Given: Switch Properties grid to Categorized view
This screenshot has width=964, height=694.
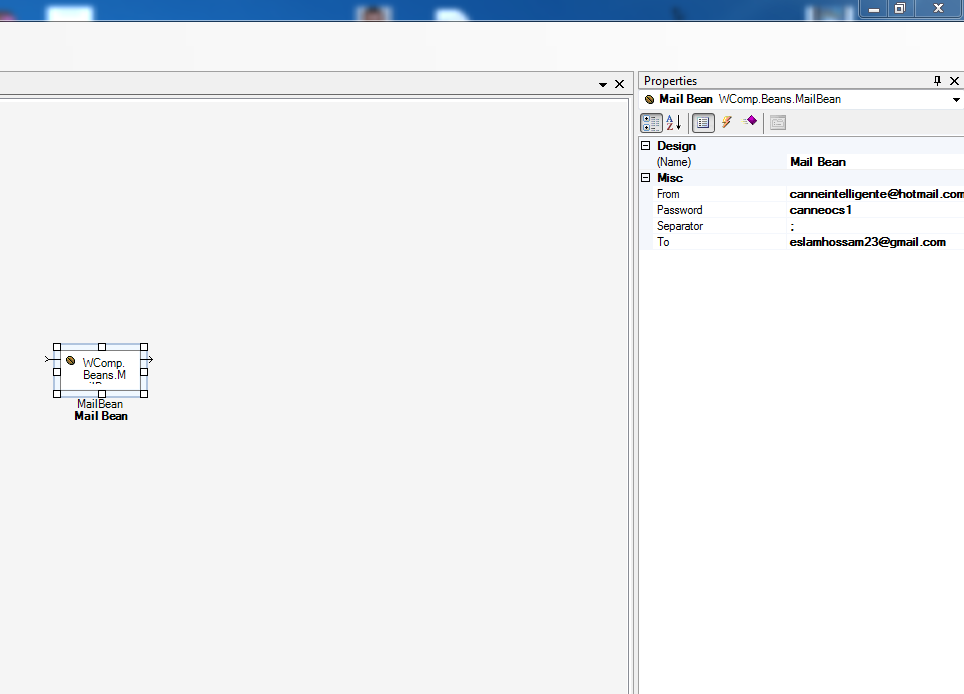Looking at the screenshot, I should tap(650, 122).
